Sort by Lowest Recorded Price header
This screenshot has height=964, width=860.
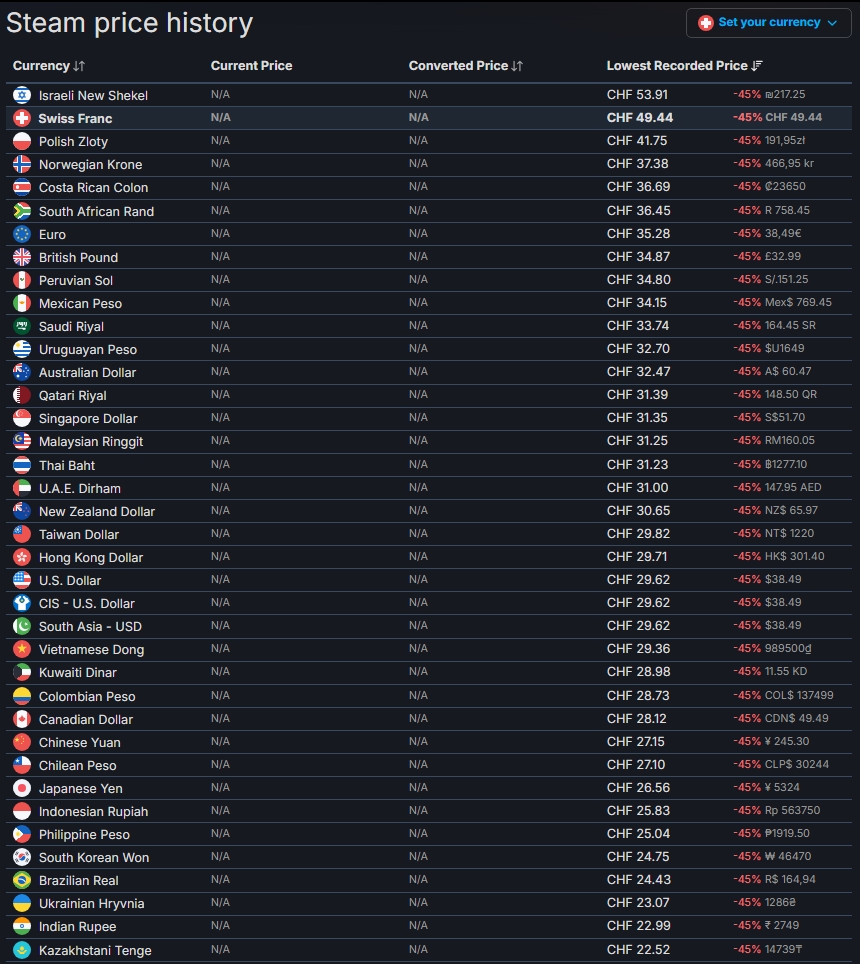tap(684, 66)
